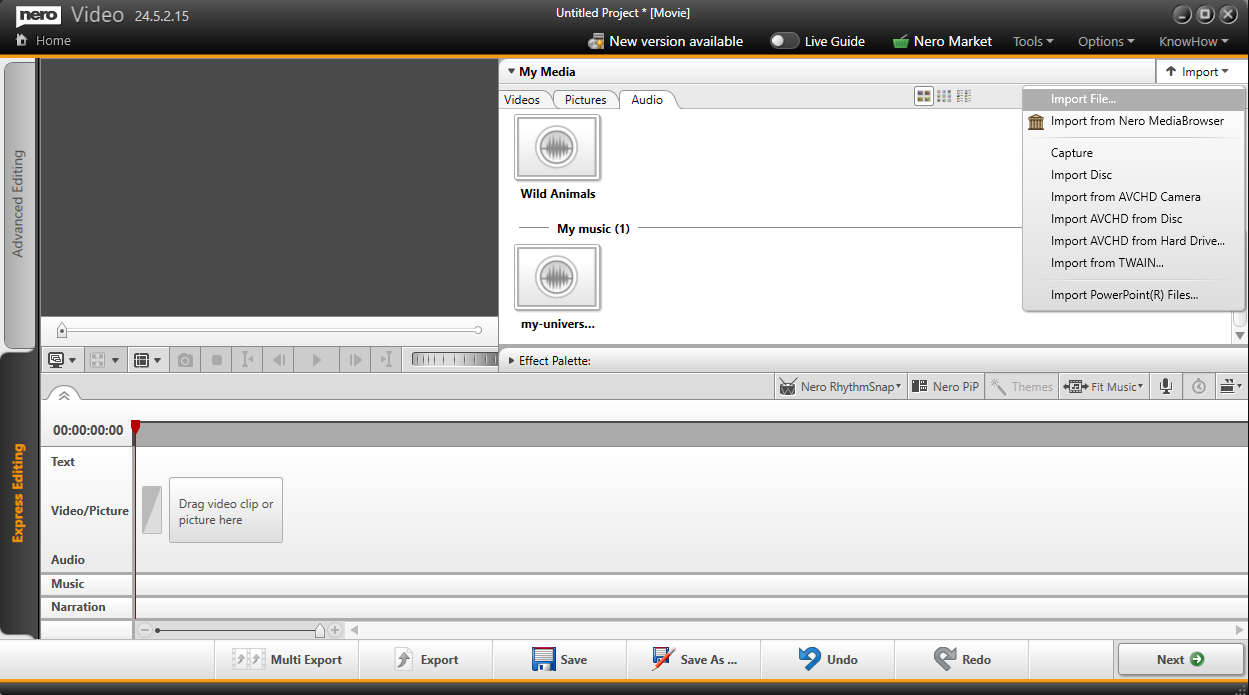Choose Import AVCHD from Disc

point(1134,219)
